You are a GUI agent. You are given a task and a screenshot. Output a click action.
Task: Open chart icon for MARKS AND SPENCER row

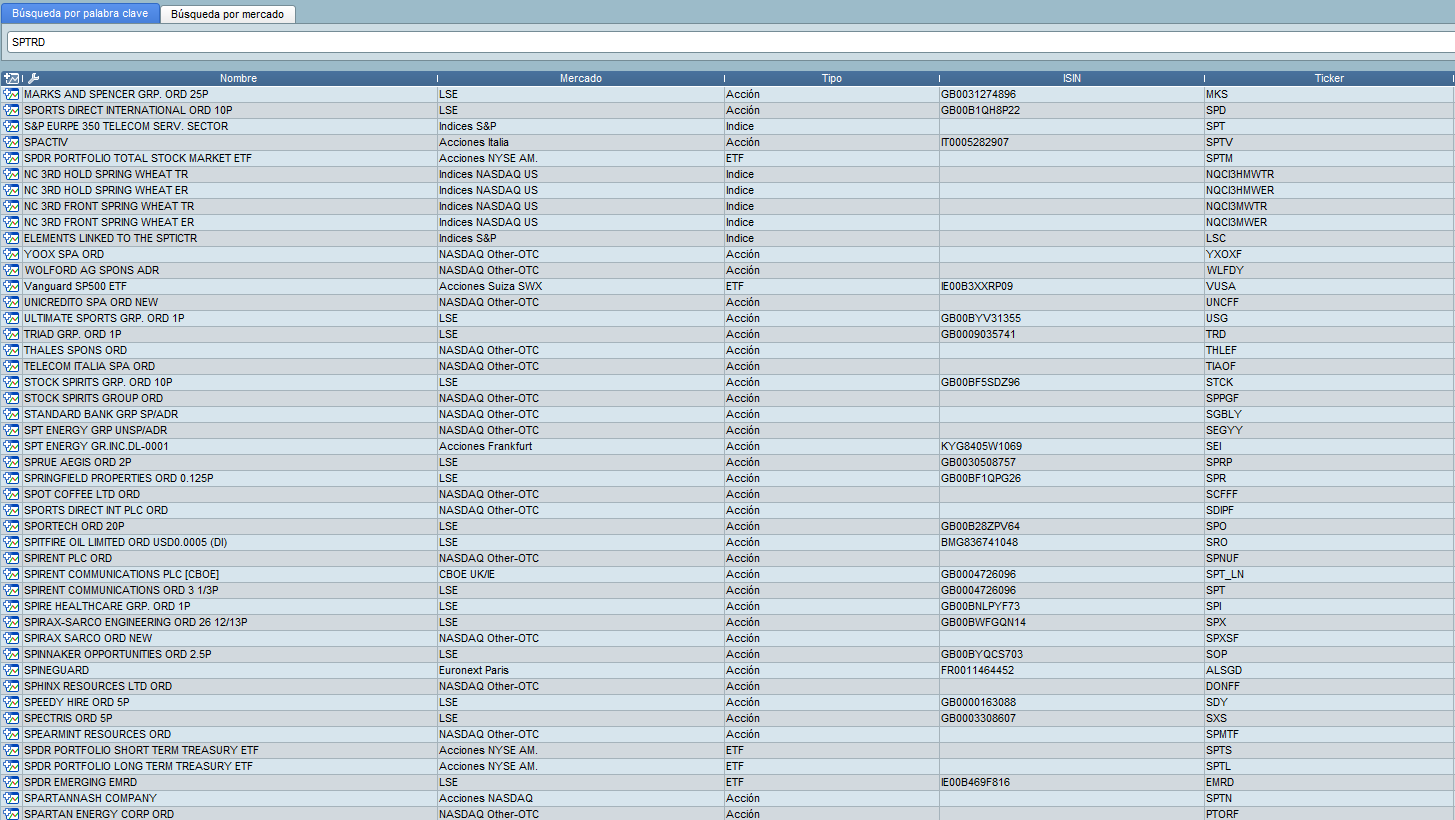(11, 94)
